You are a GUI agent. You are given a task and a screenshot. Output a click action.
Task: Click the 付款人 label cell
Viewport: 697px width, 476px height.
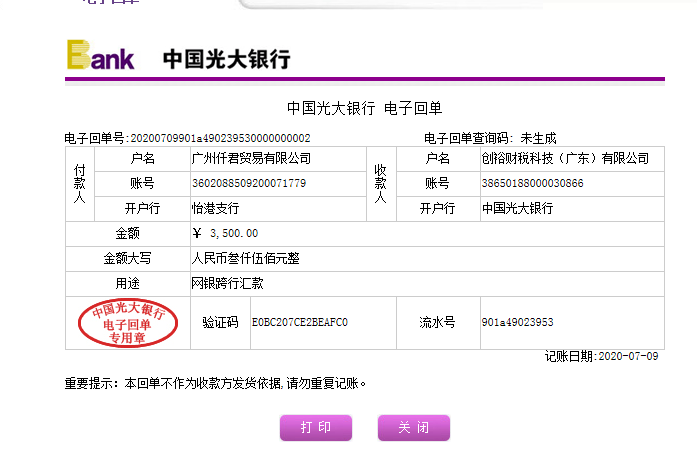[80, 184]
